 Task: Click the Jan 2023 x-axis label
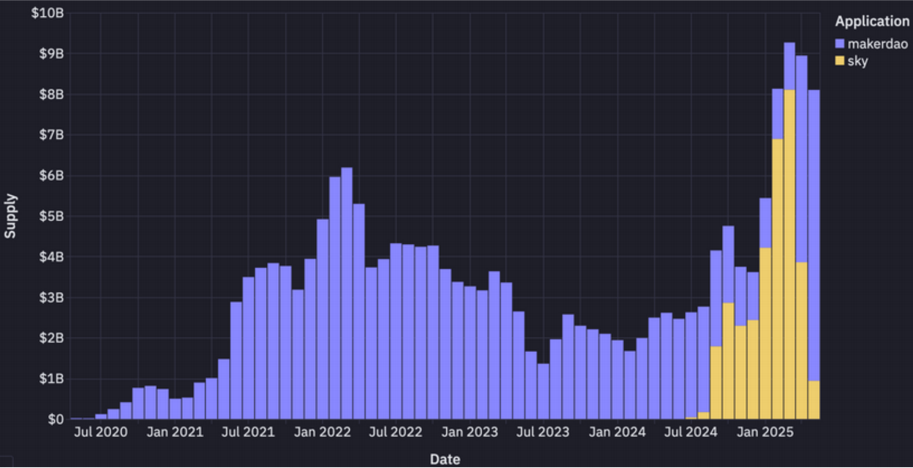(x=470, y=432)
